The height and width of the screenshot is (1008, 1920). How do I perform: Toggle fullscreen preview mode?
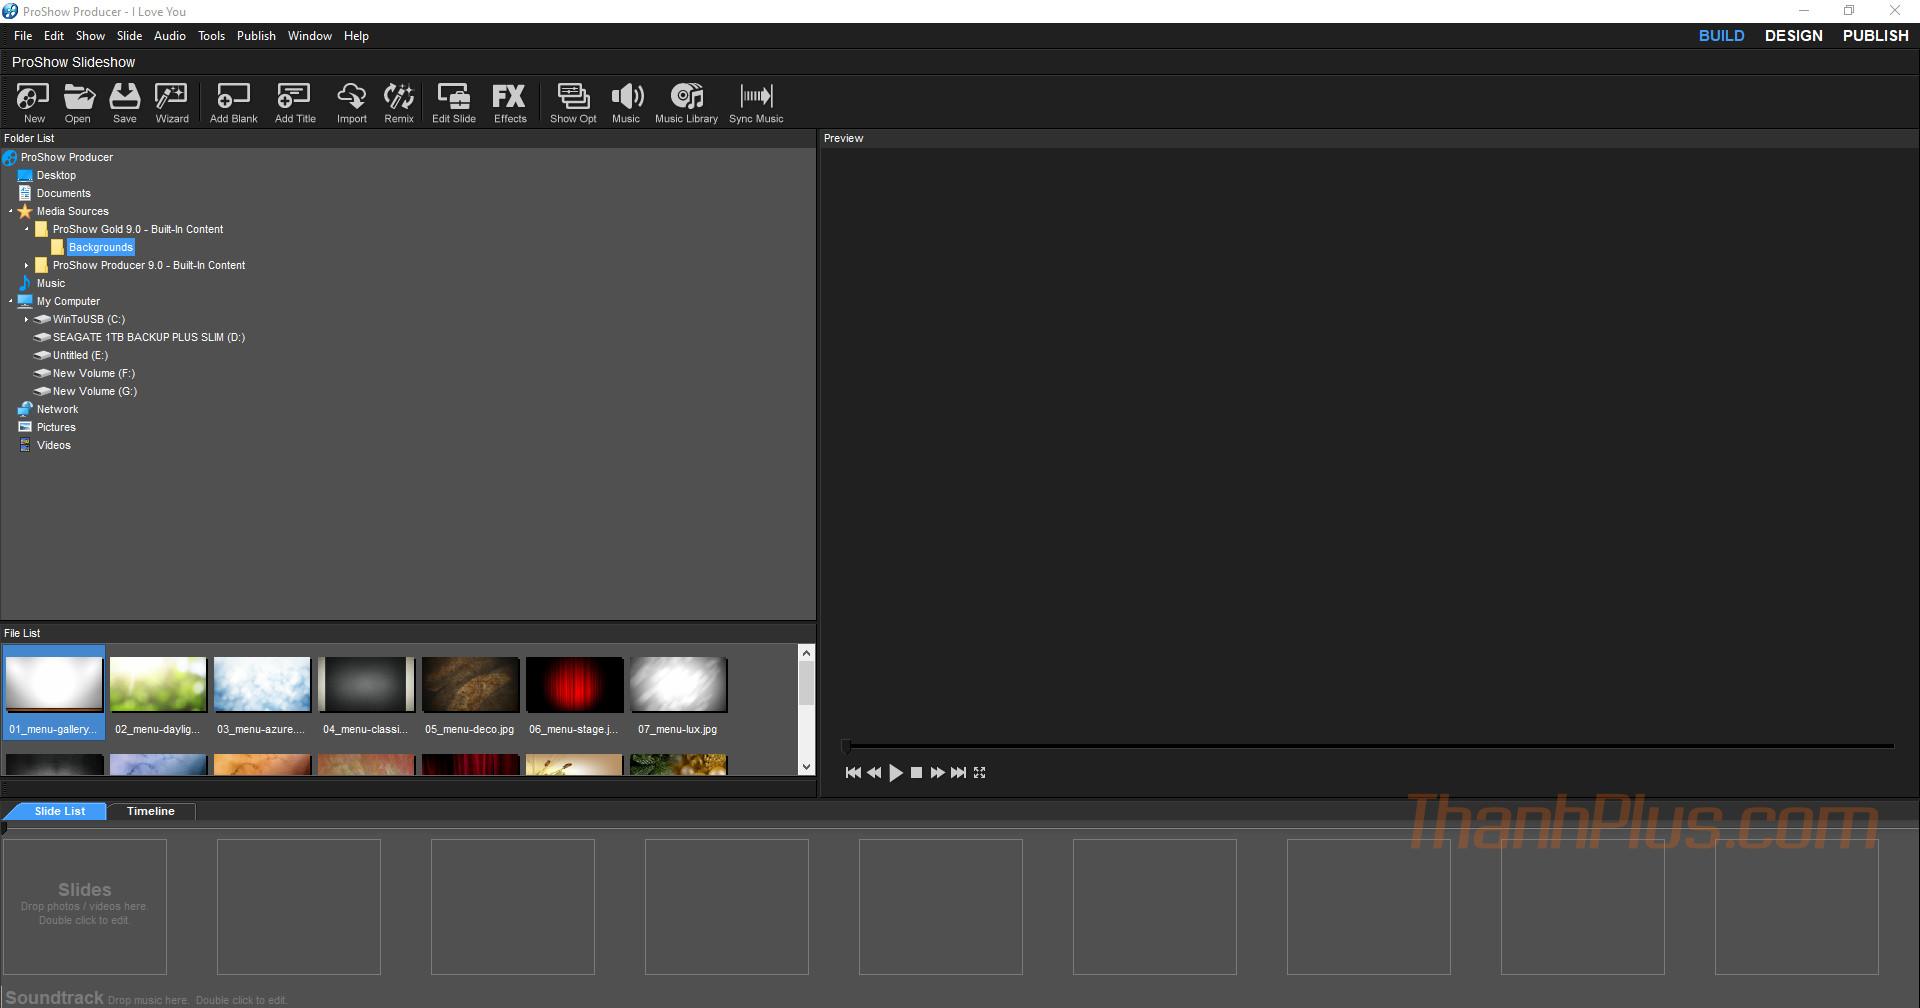pos(980,772)
